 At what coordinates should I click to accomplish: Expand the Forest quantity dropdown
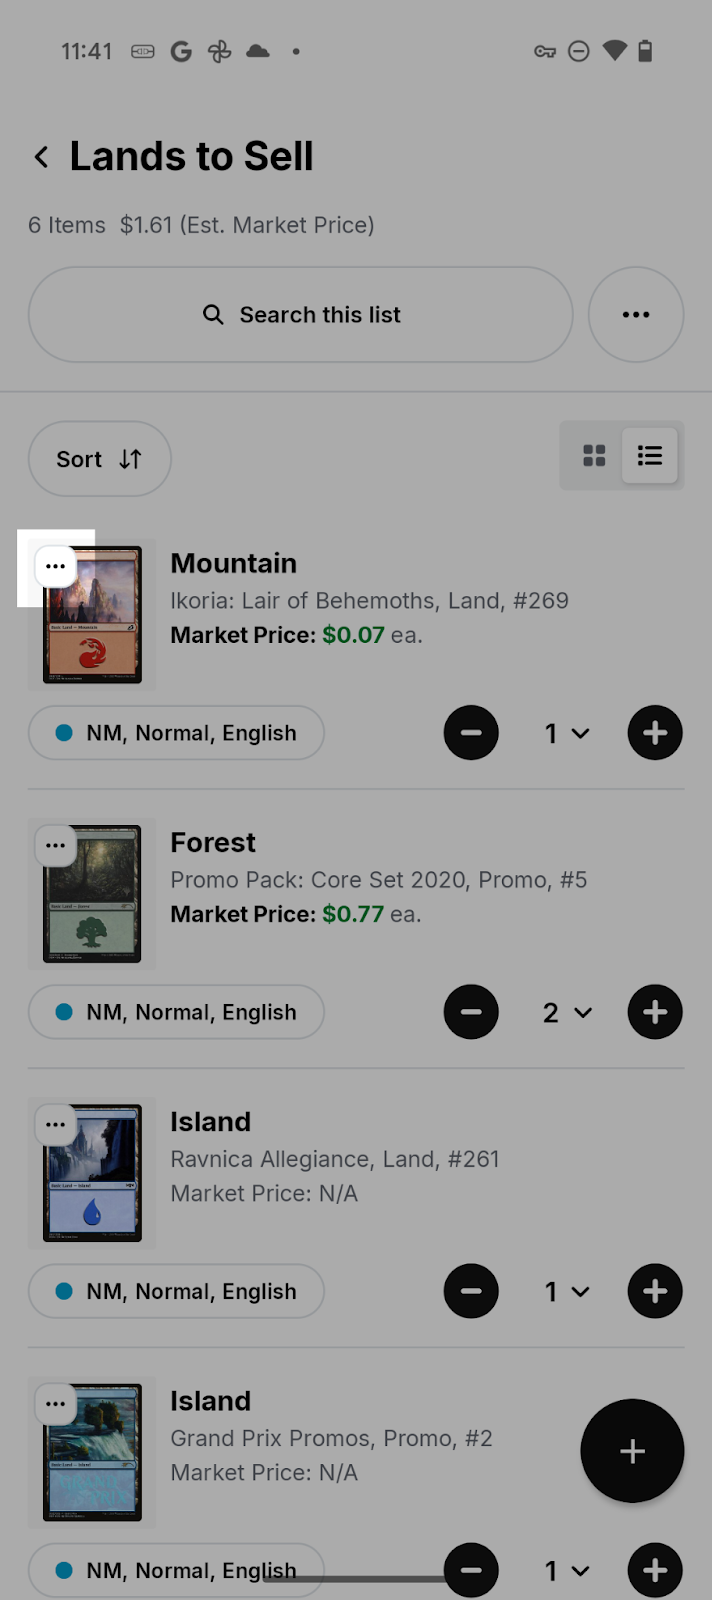tap(566, 1012)
